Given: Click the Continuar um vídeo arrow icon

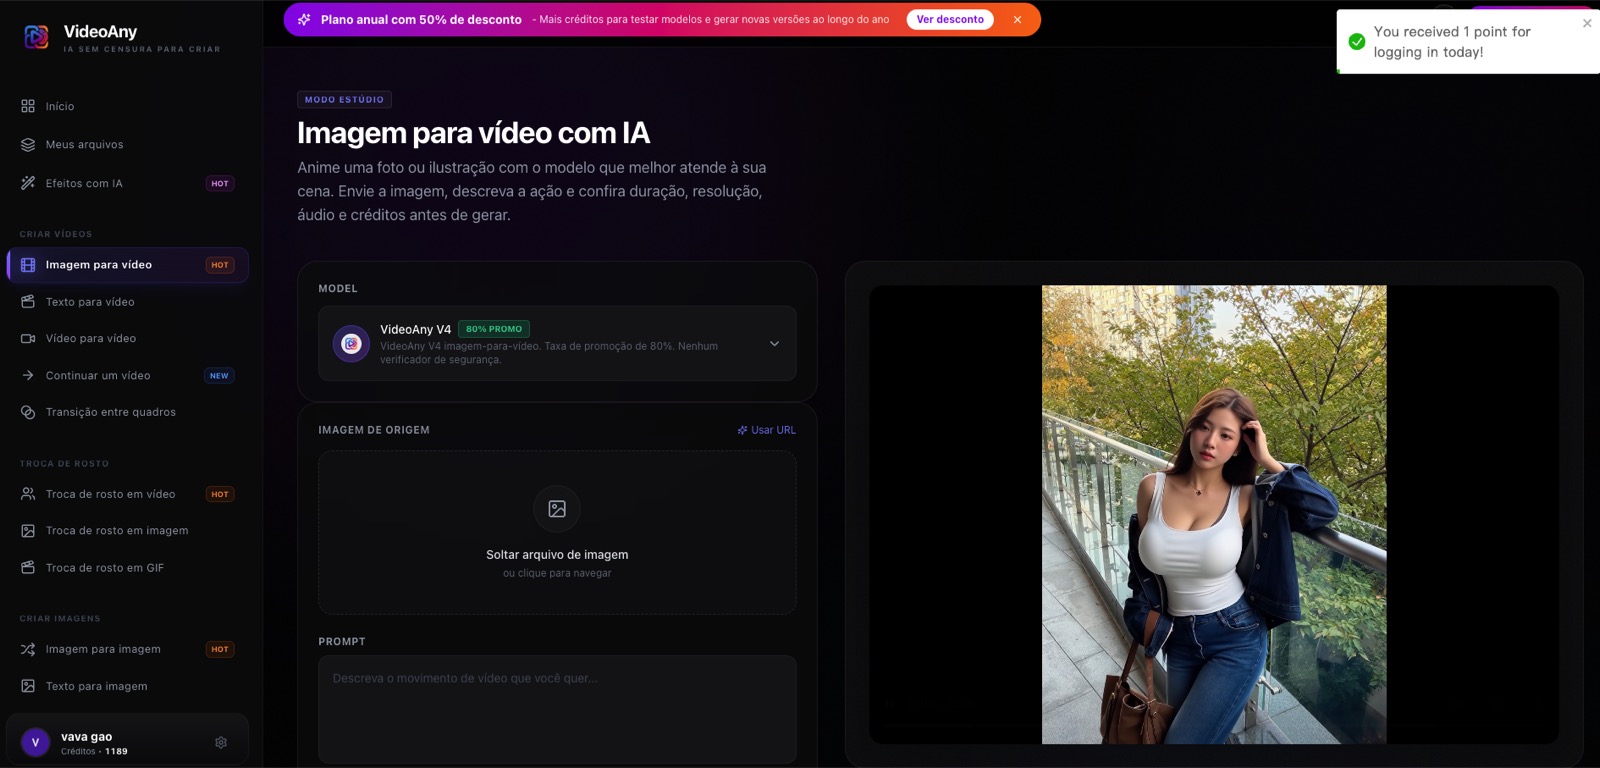Looking at the screenshot, I should click(28, 376).
